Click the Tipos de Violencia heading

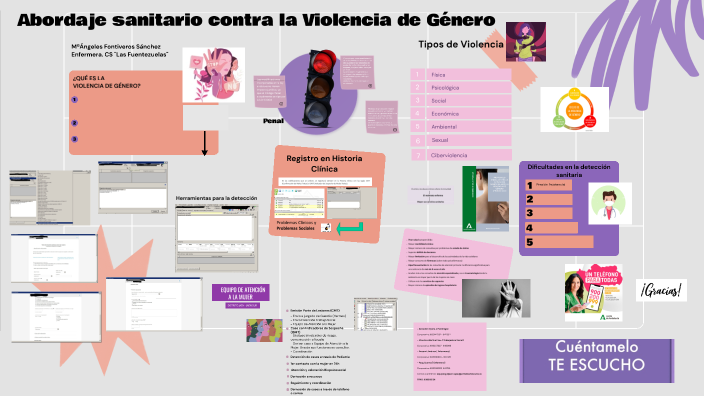click(461, 44)
